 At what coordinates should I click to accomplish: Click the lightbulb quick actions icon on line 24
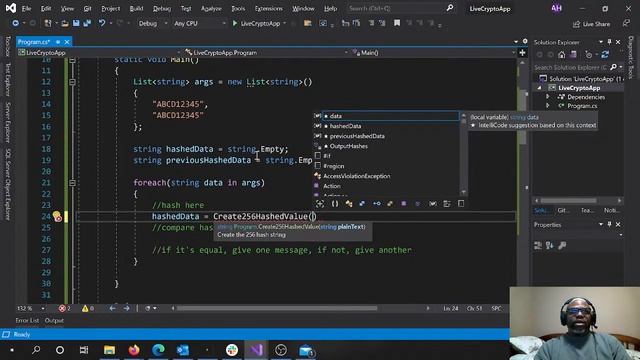pos(57,216)
